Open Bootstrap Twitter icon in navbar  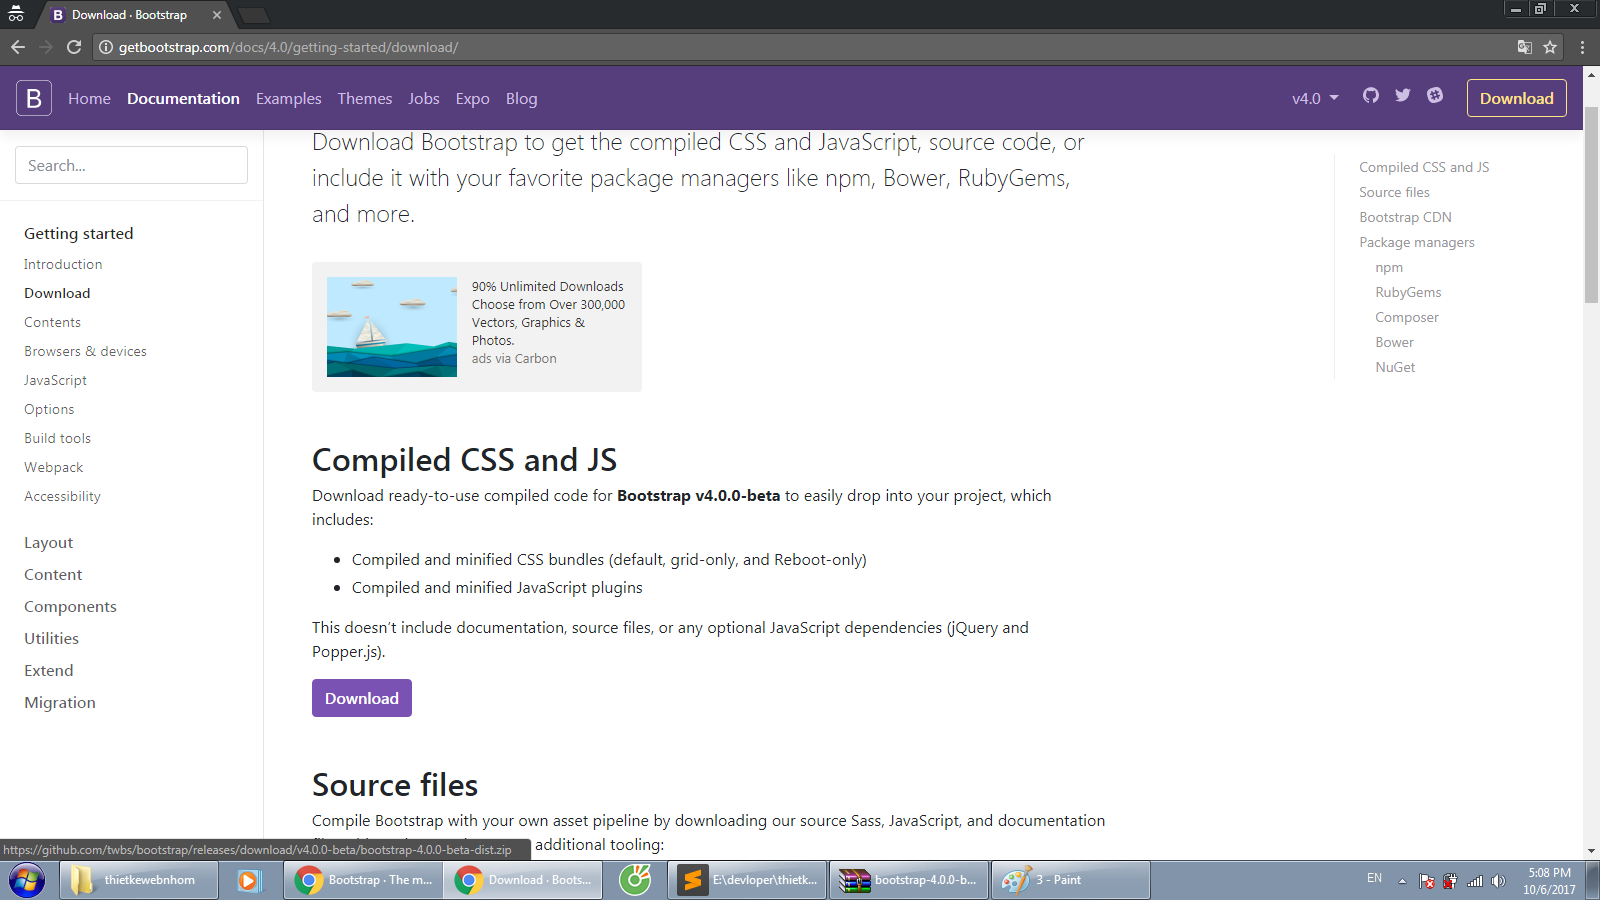(1403, 95)
